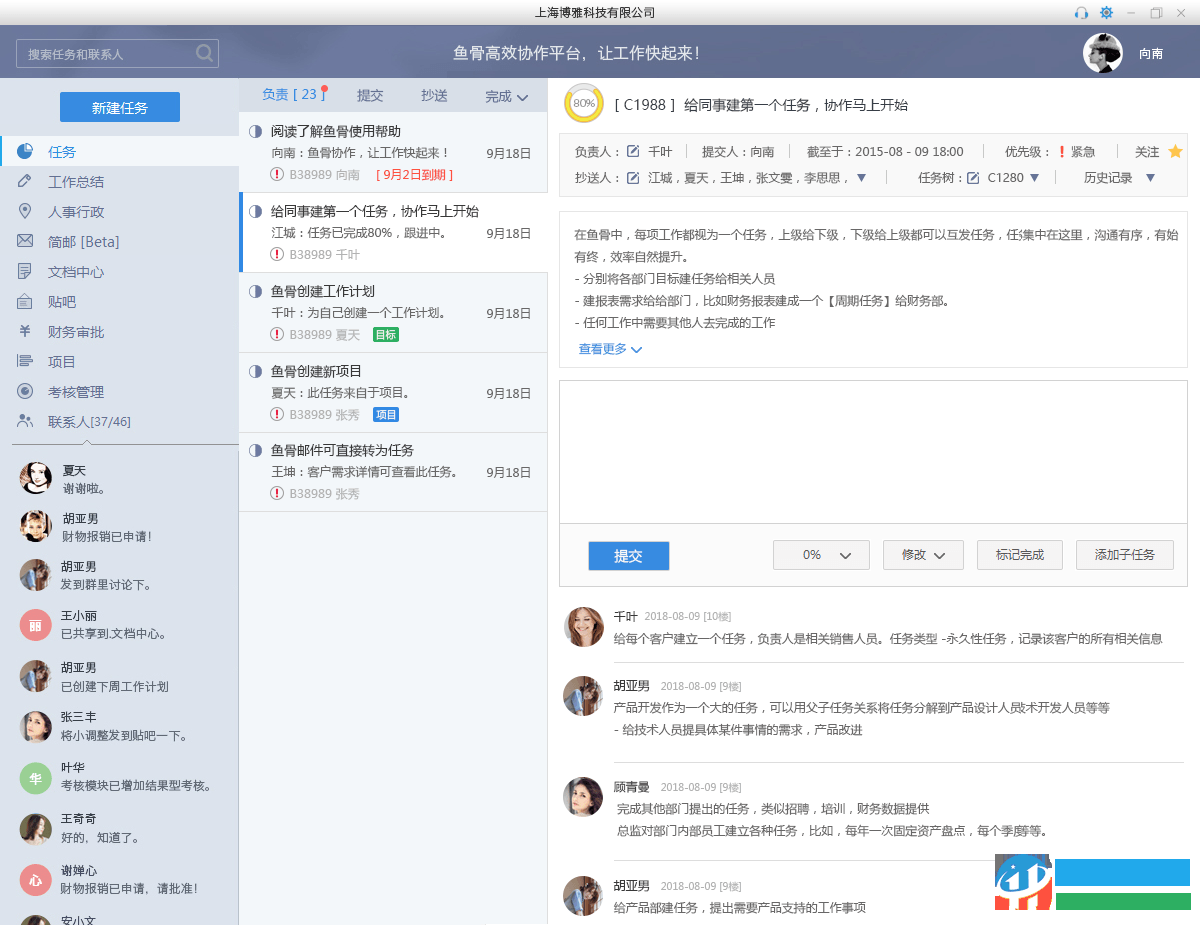Click the 新建任务 button
This screenshot has height=925, width=1200.
coord(120,107)
